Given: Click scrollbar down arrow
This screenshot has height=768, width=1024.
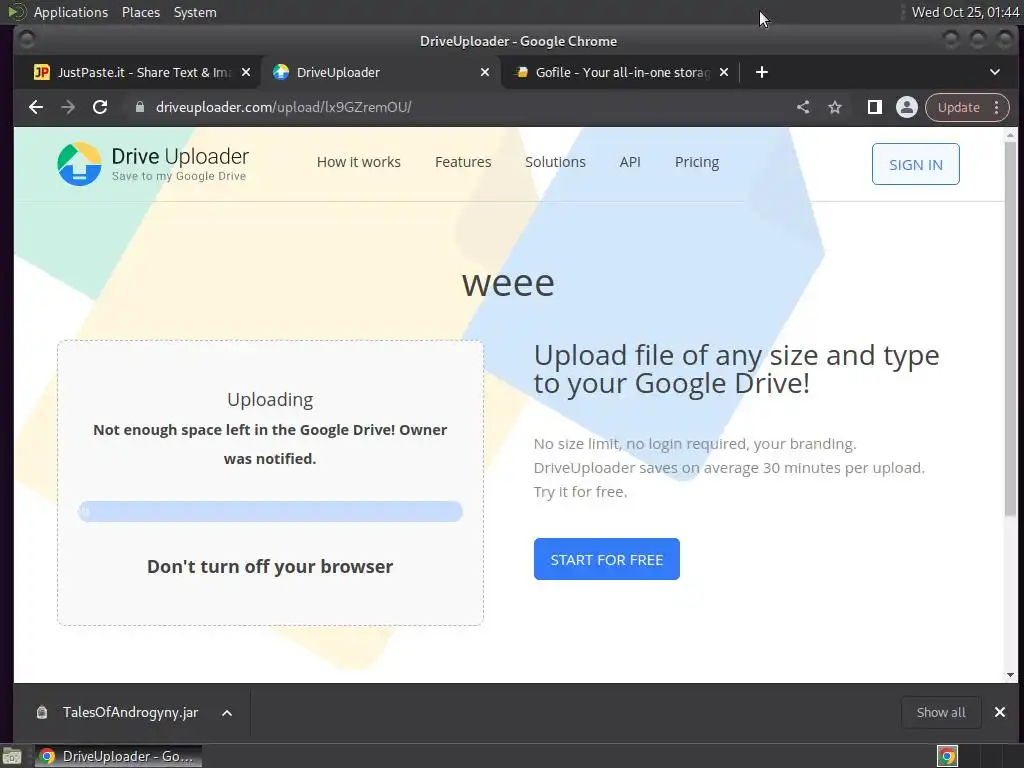Looking at the screenshot, I should pyautogui.click(x=1010, y=675).
